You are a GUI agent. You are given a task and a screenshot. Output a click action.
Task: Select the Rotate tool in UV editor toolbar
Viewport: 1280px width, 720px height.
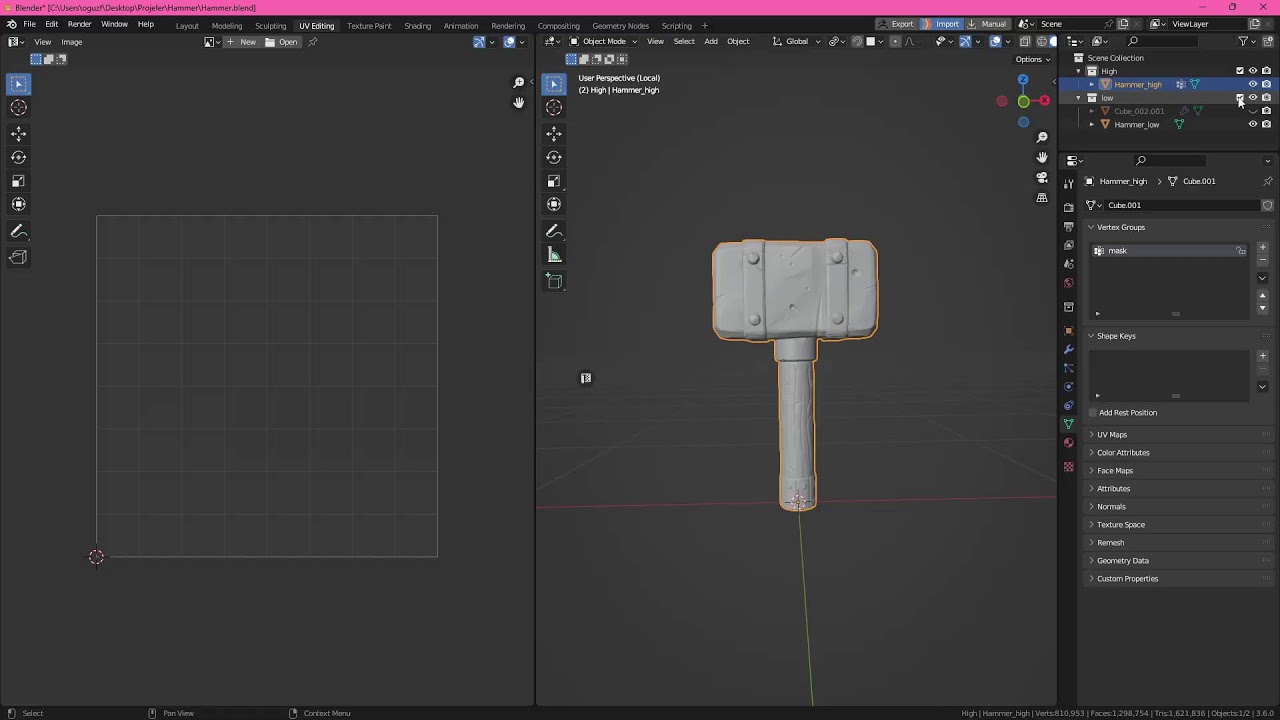pyautogui.click(x=18, y=157)
